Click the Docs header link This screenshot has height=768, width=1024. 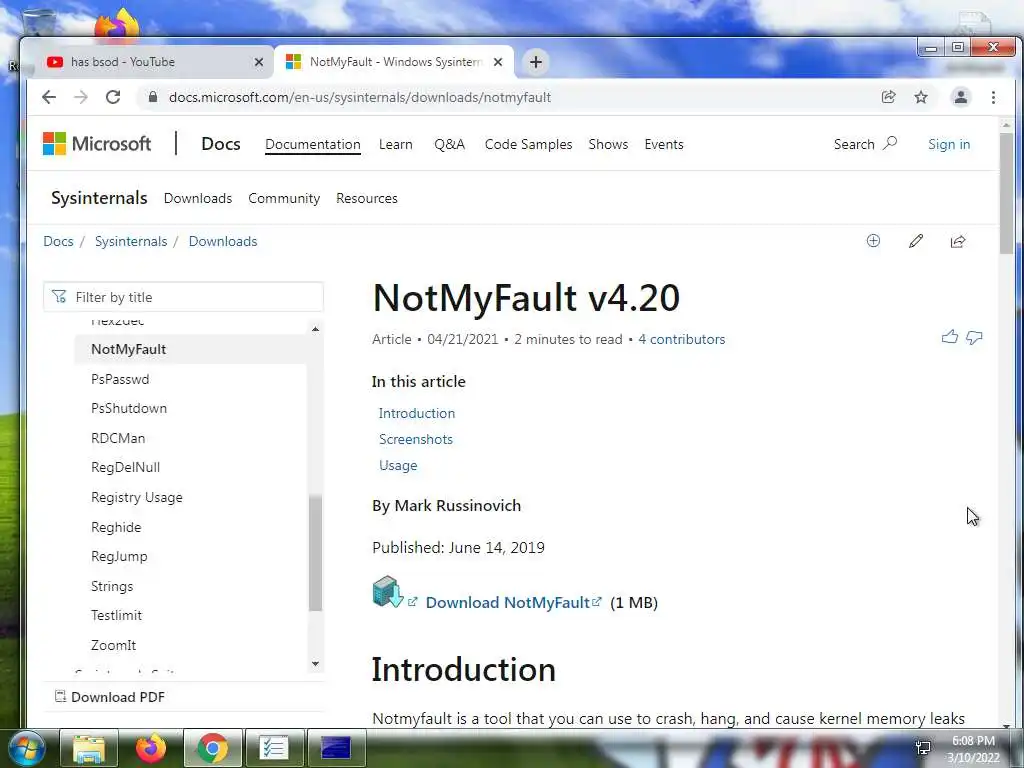pos(221,144)
